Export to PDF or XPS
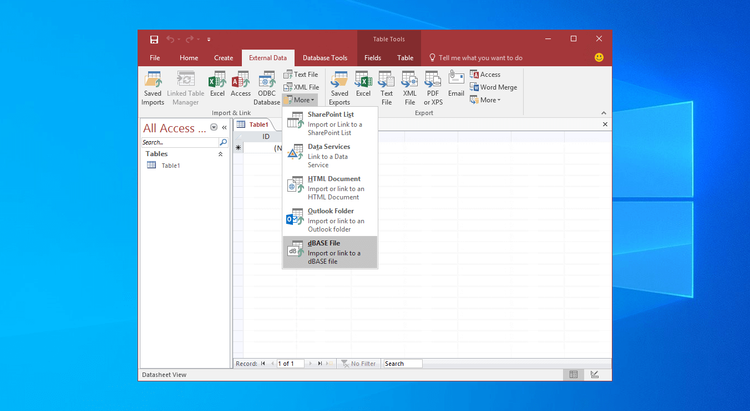This screenshot has width=750, height=411. 433,88
